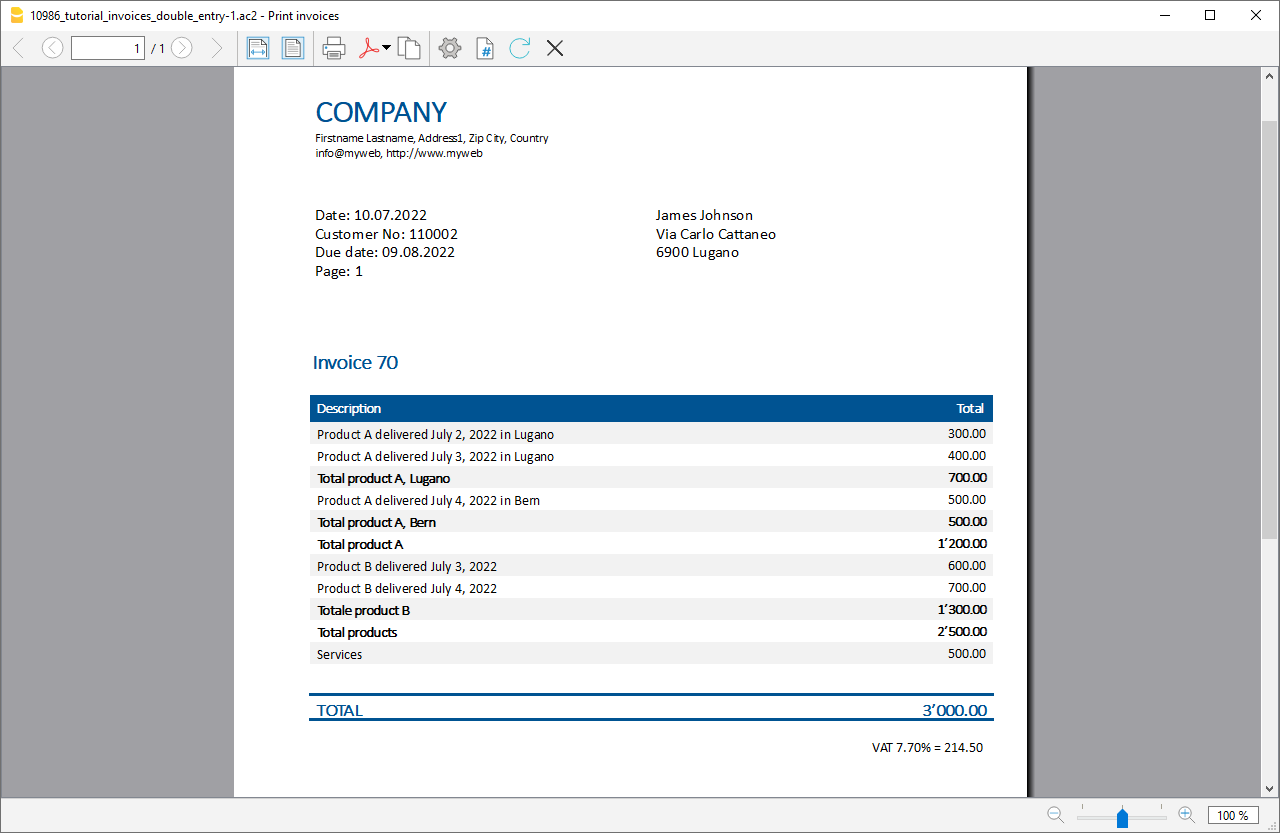Zoom out with the minus magnifier icon
Image resolution: width=1280 pixels, height=833 pixels.
(1055, 814)
